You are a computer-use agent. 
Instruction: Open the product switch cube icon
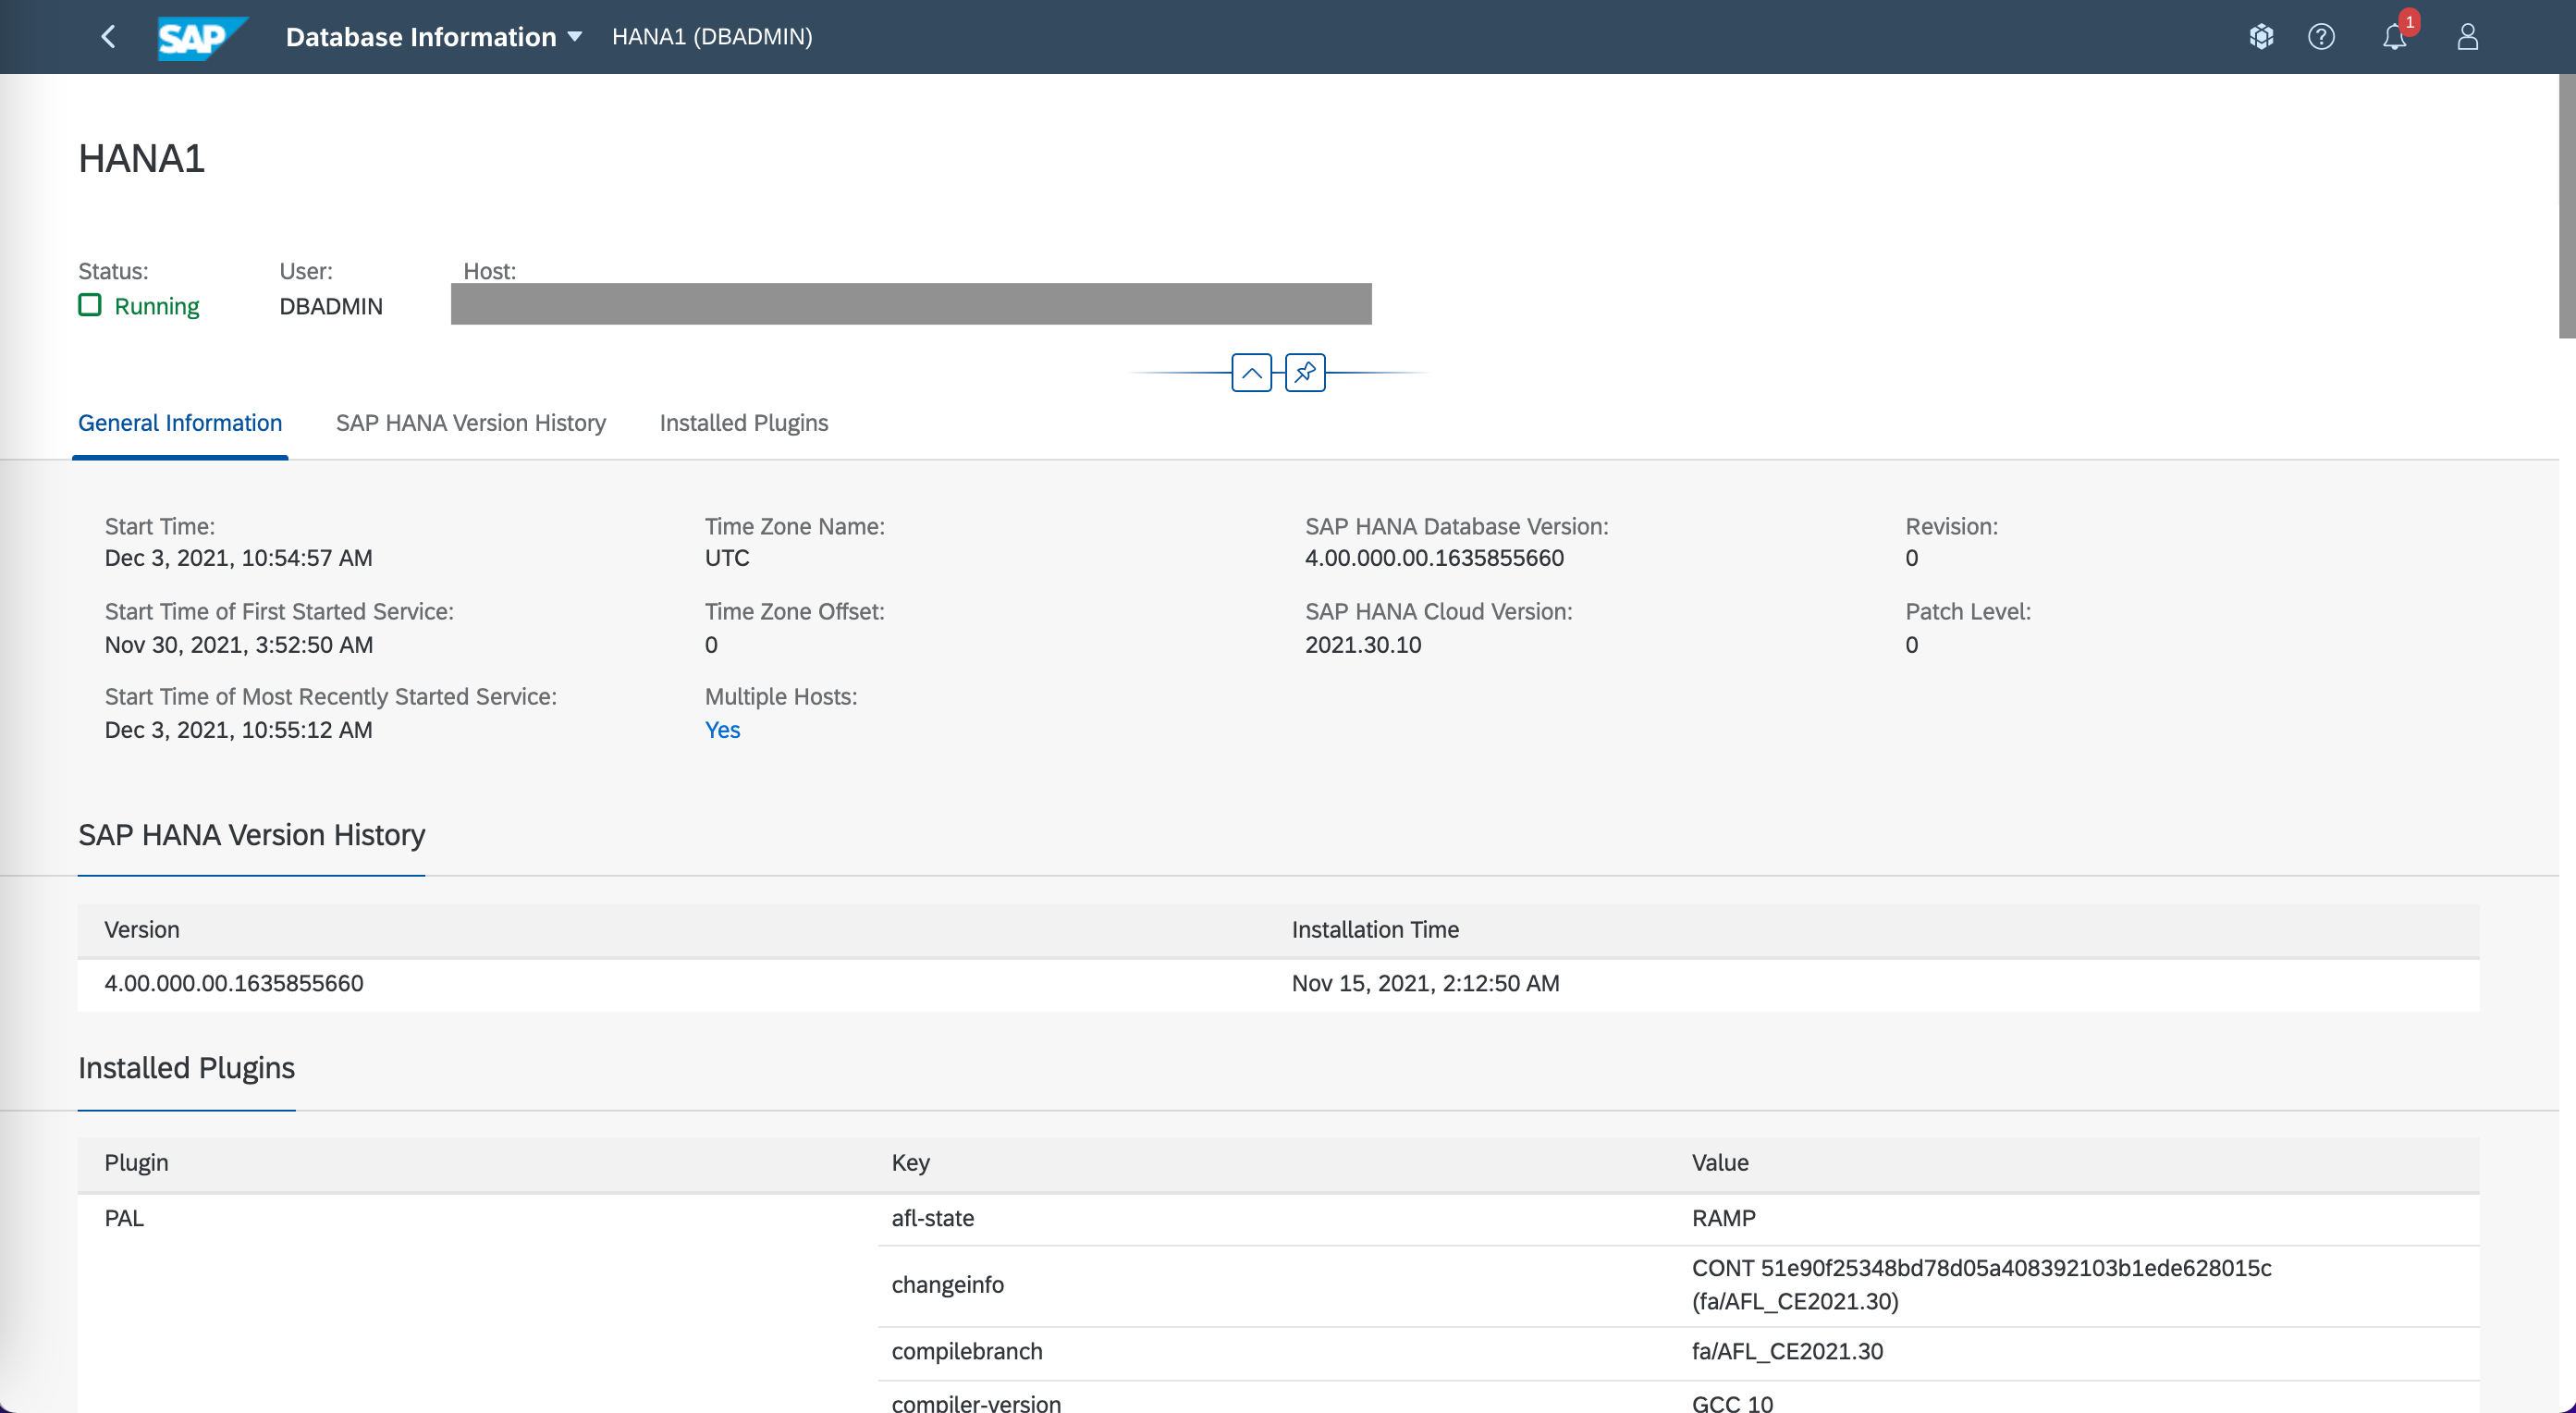(x=2261, y=37)
